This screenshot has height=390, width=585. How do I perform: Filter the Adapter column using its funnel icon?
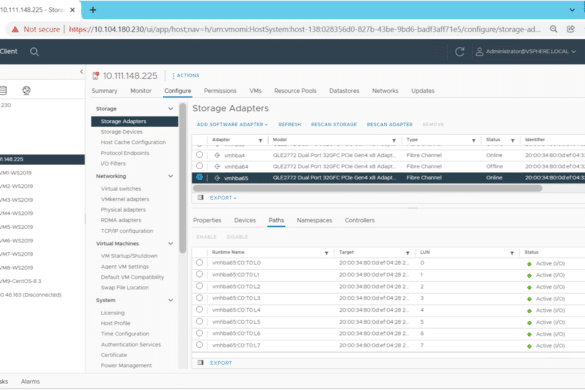(x=260, y=140)
